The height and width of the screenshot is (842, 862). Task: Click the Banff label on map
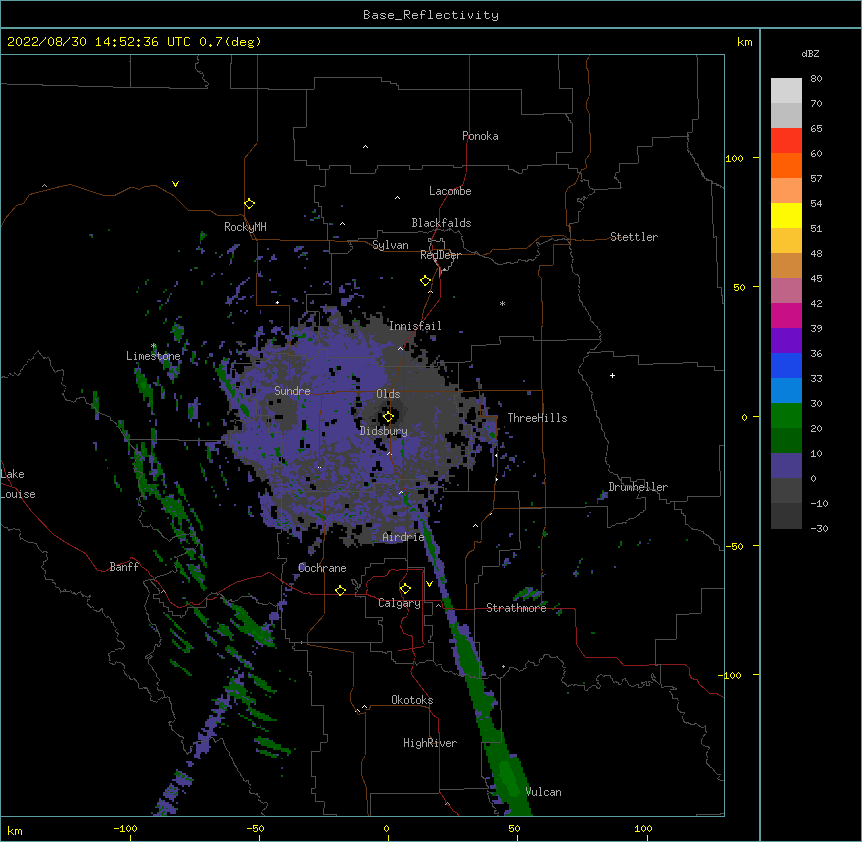pos(124,567)
